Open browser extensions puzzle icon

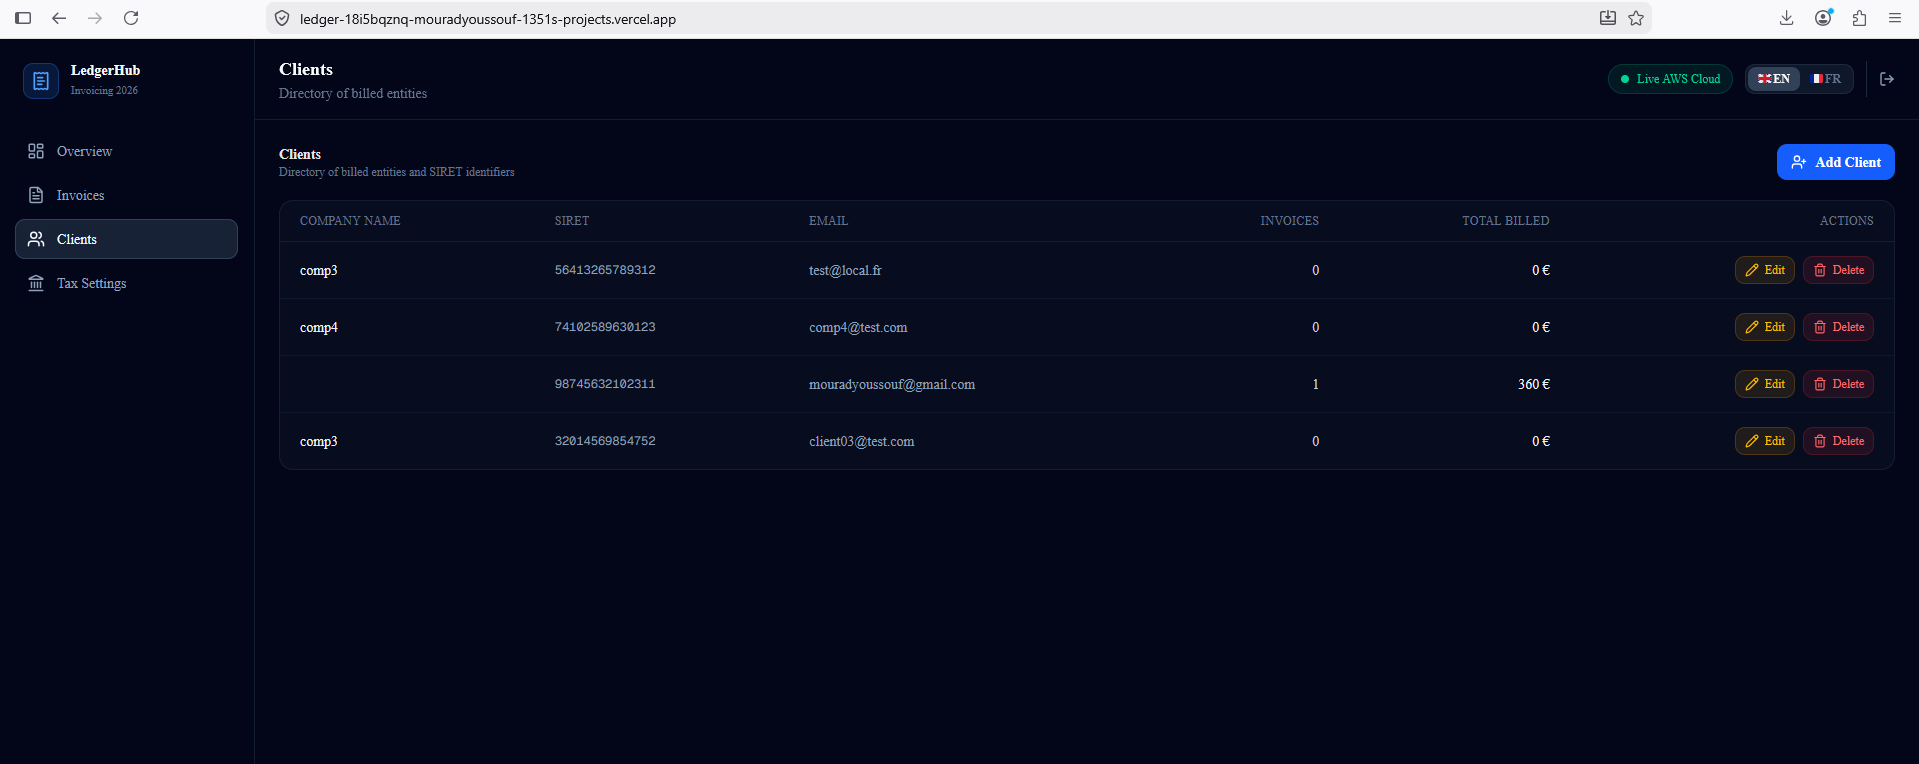pyautogui.click(x=1859, y=18)
